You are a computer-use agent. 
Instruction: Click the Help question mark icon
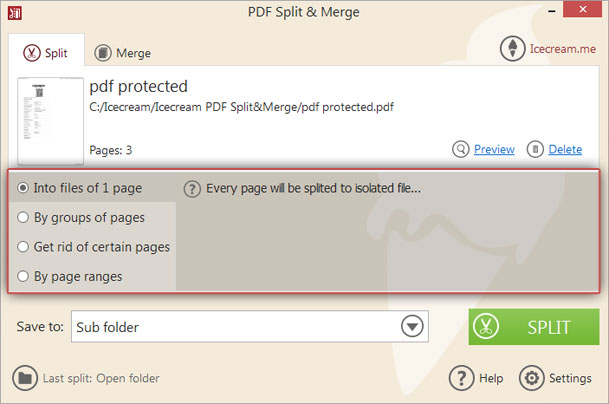pyautogui.click(x=460, y=378)
